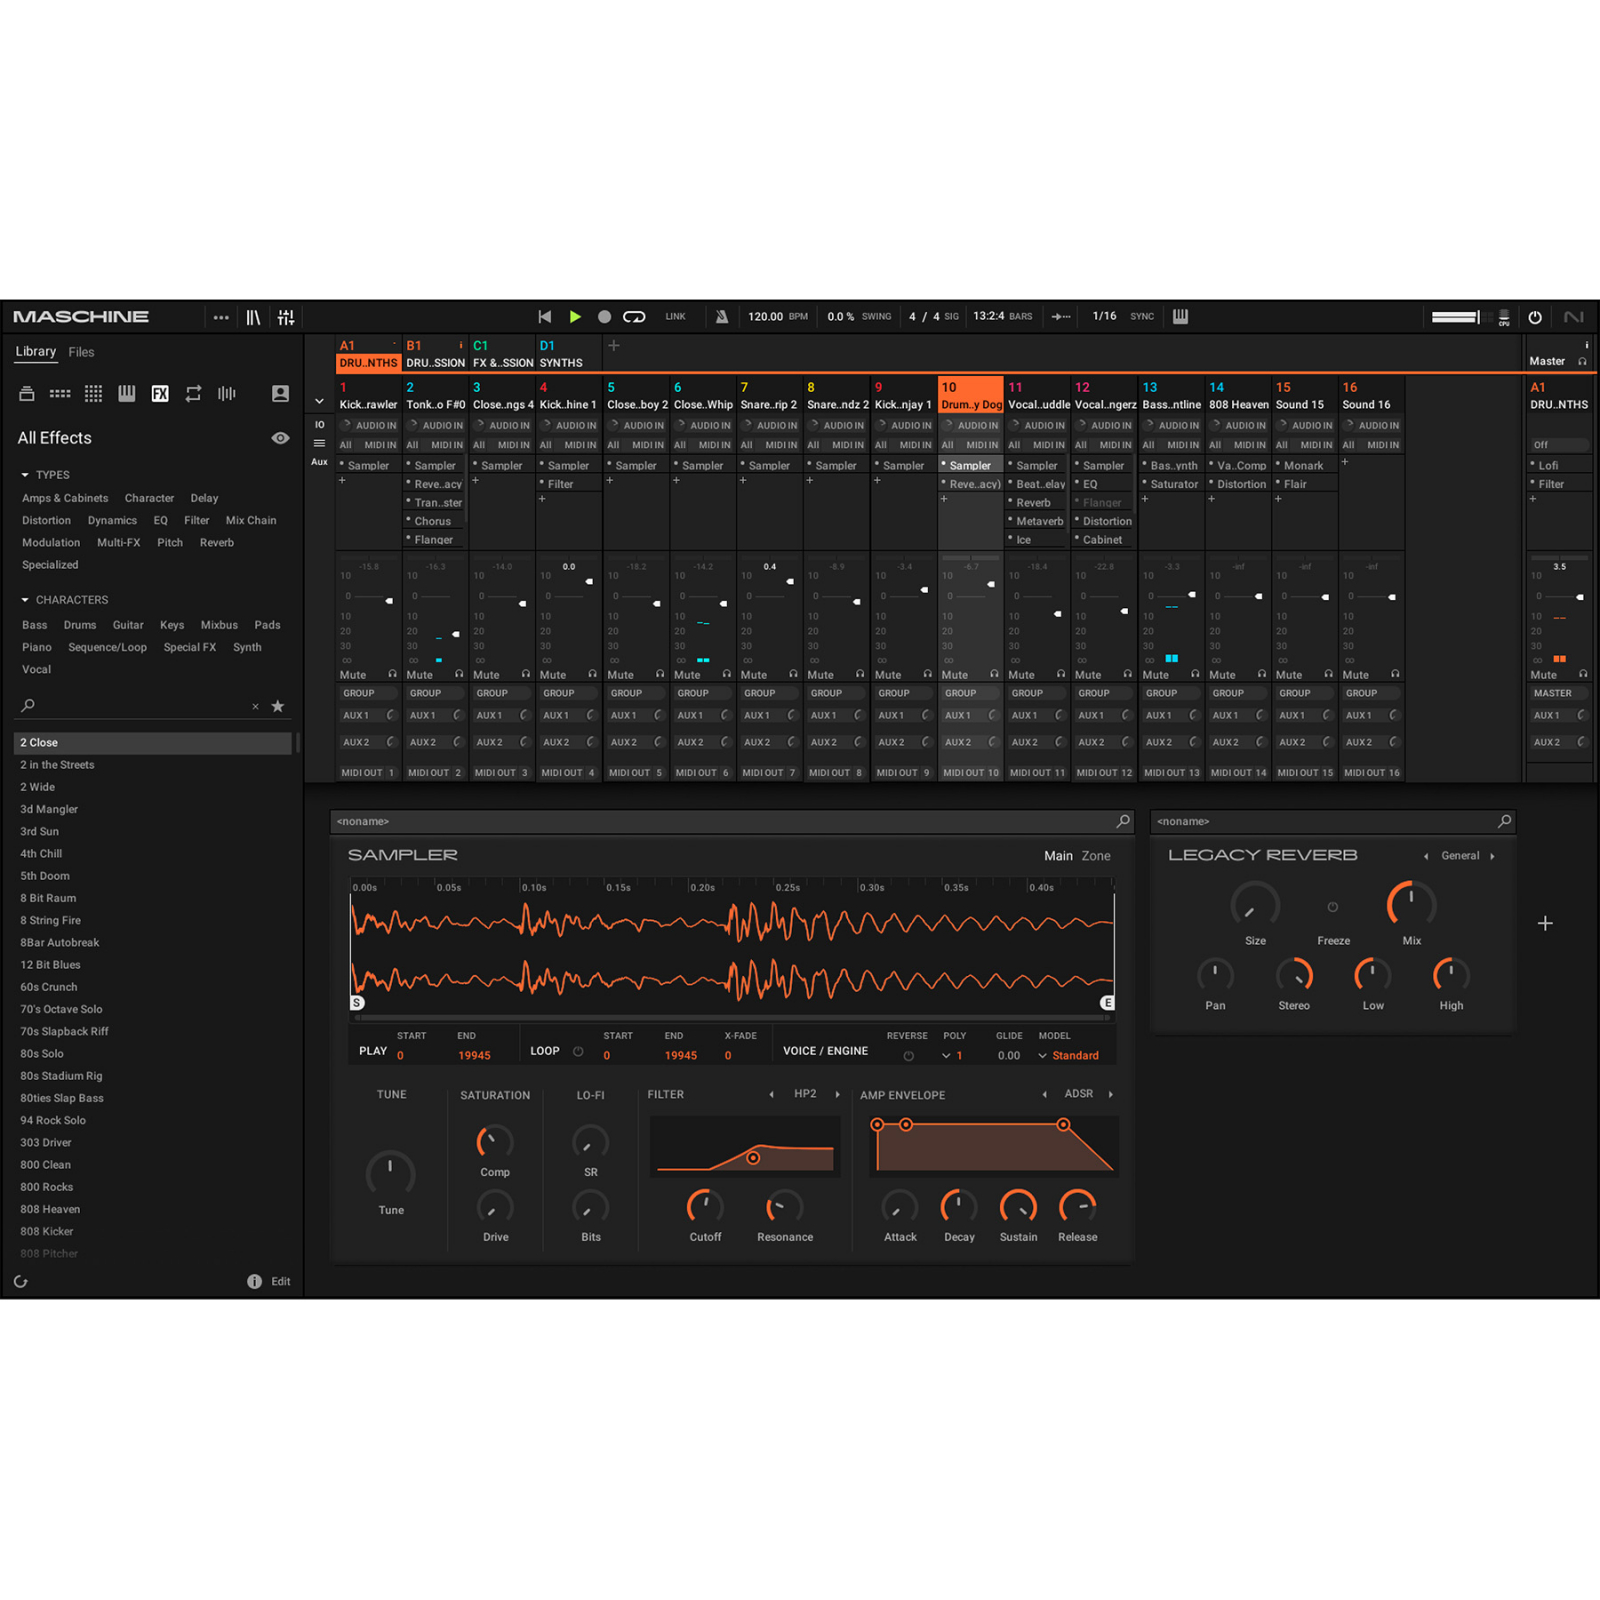Viewport: 1600px width, 1600px height.
Task: Select the FX effects browser icon
Action: coord(160,394)
